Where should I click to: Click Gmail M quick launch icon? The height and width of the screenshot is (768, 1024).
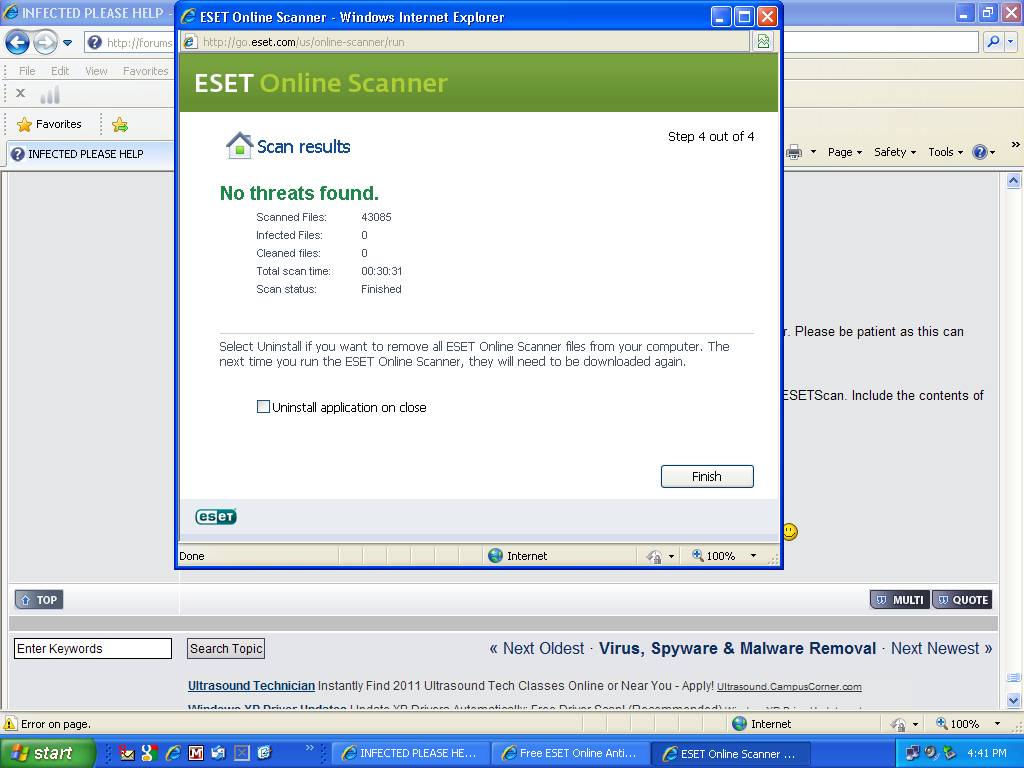pos(196,753)
